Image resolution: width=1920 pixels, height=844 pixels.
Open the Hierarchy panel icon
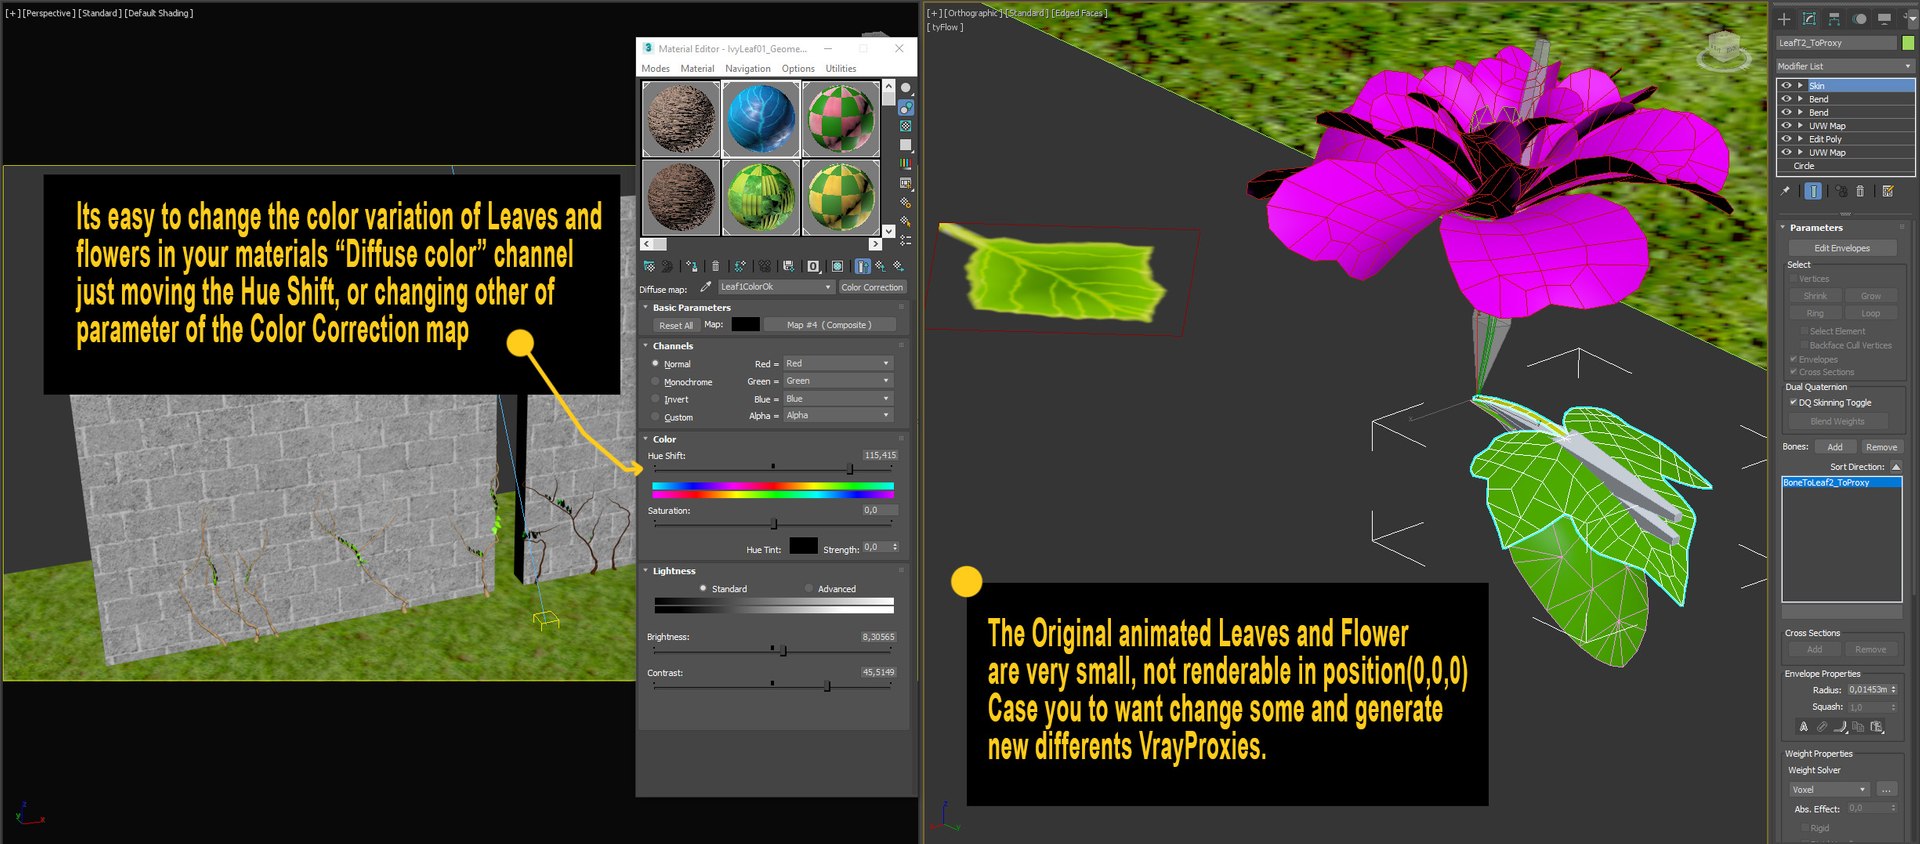(1834, 19)
